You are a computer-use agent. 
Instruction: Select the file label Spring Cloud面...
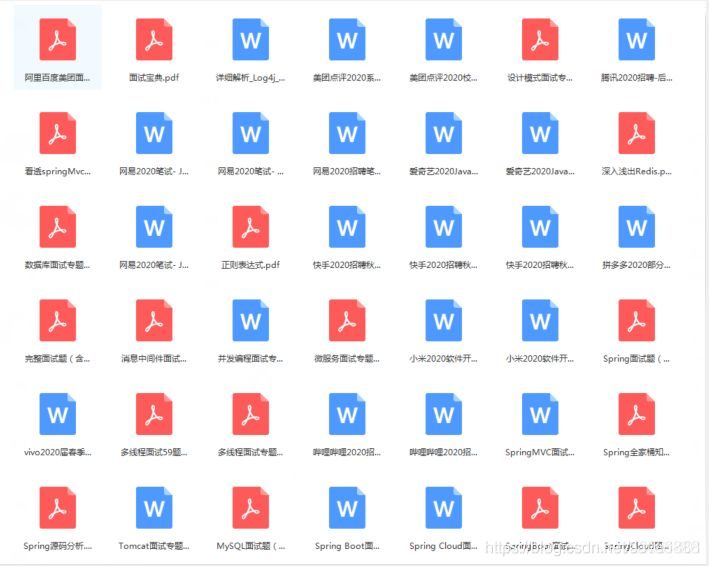pyautogui.click(x=443, y=546)
